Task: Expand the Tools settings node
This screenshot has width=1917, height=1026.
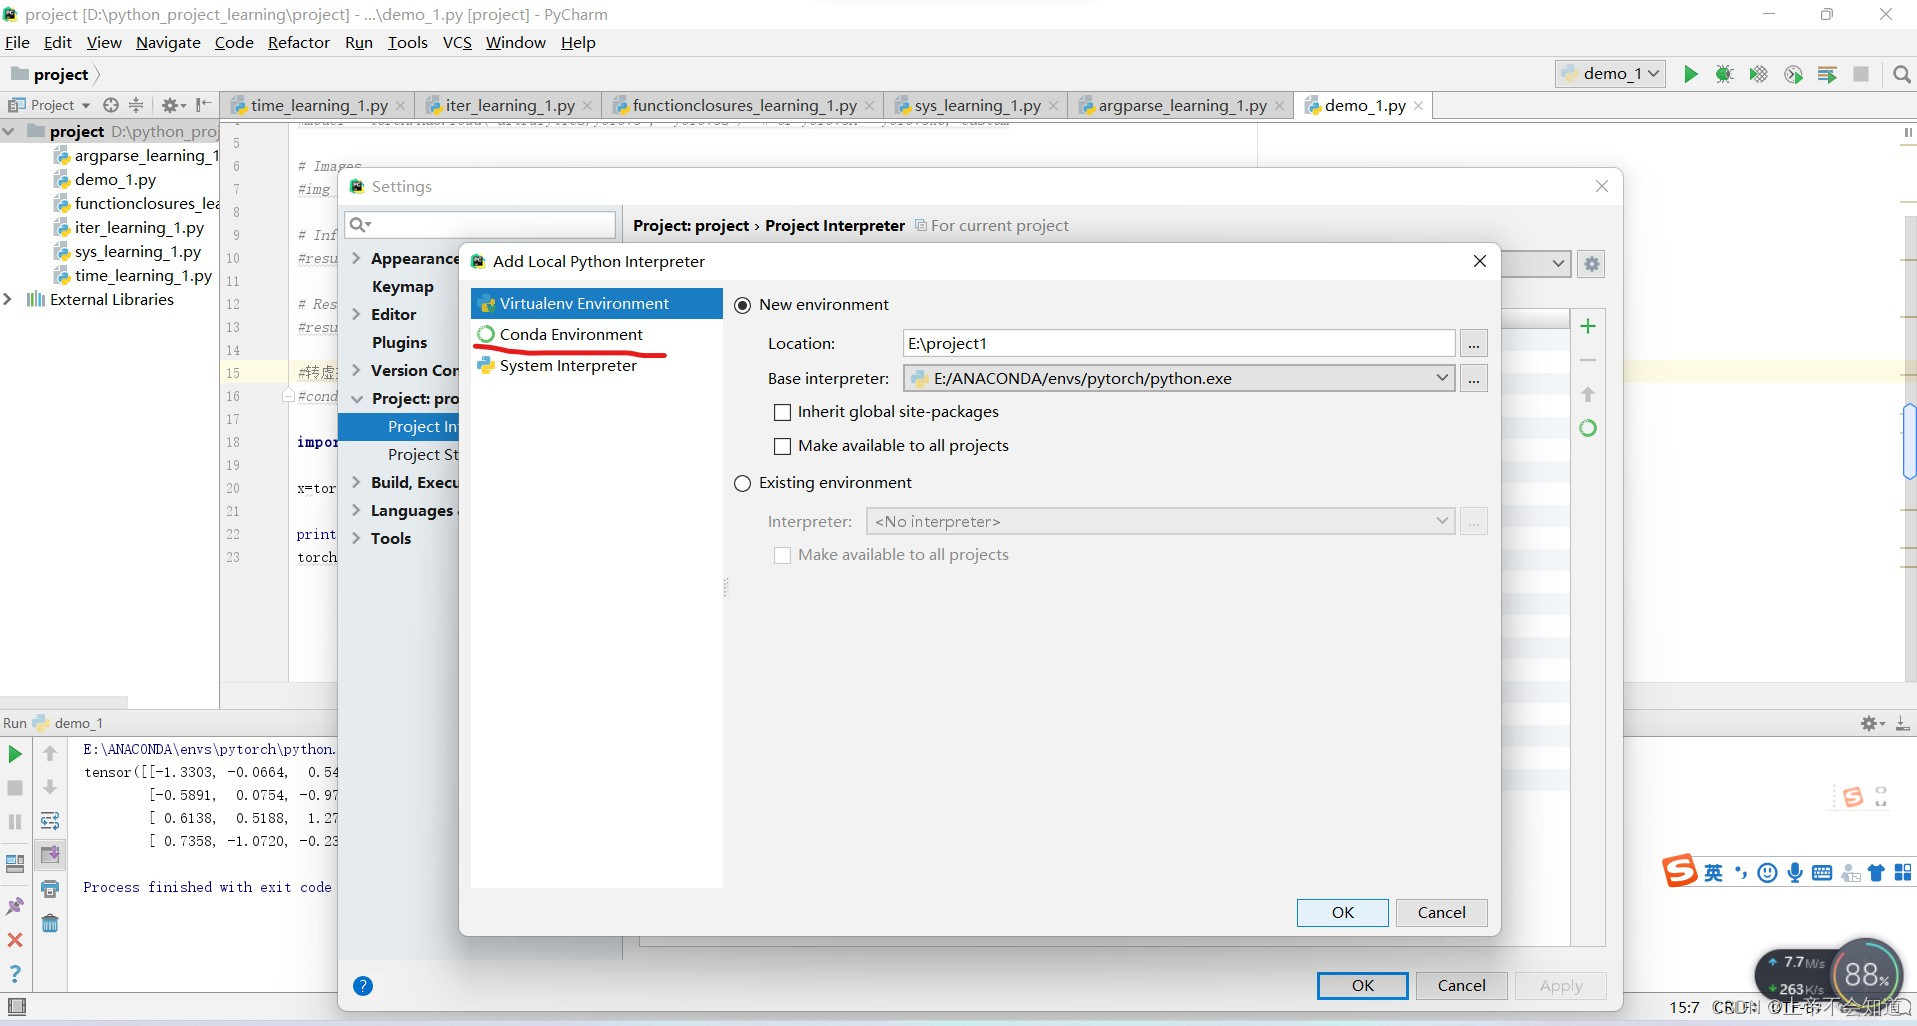Action: coord(356,538)
